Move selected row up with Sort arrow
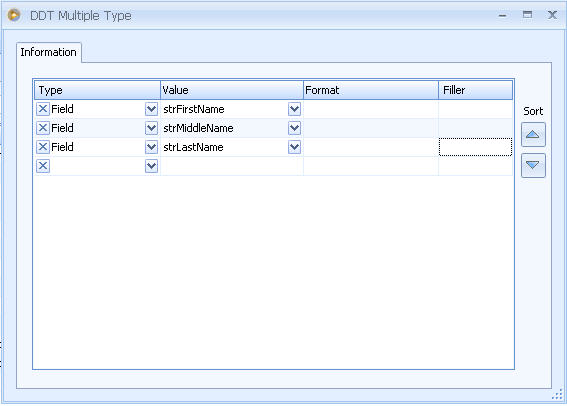 point(533,134)
